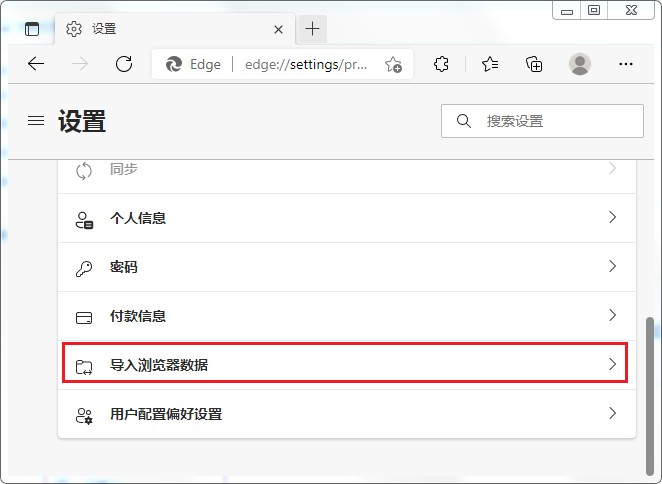Close the 设置 tab
Image resolution: width=662 pixels, height=484 pixels.
point(278,29)
